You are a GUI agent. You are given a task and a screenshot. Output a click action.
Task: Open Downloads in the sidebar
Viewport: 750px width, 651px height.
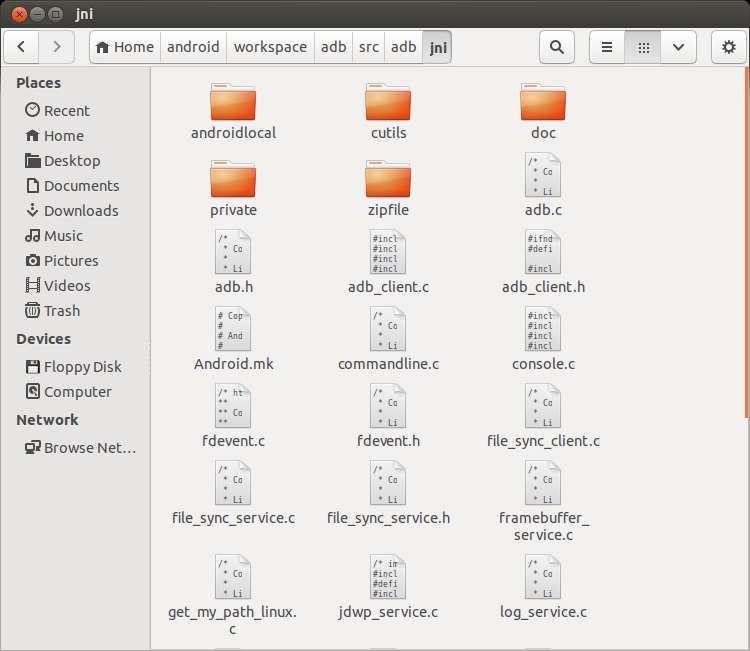[x=72, y=210]
